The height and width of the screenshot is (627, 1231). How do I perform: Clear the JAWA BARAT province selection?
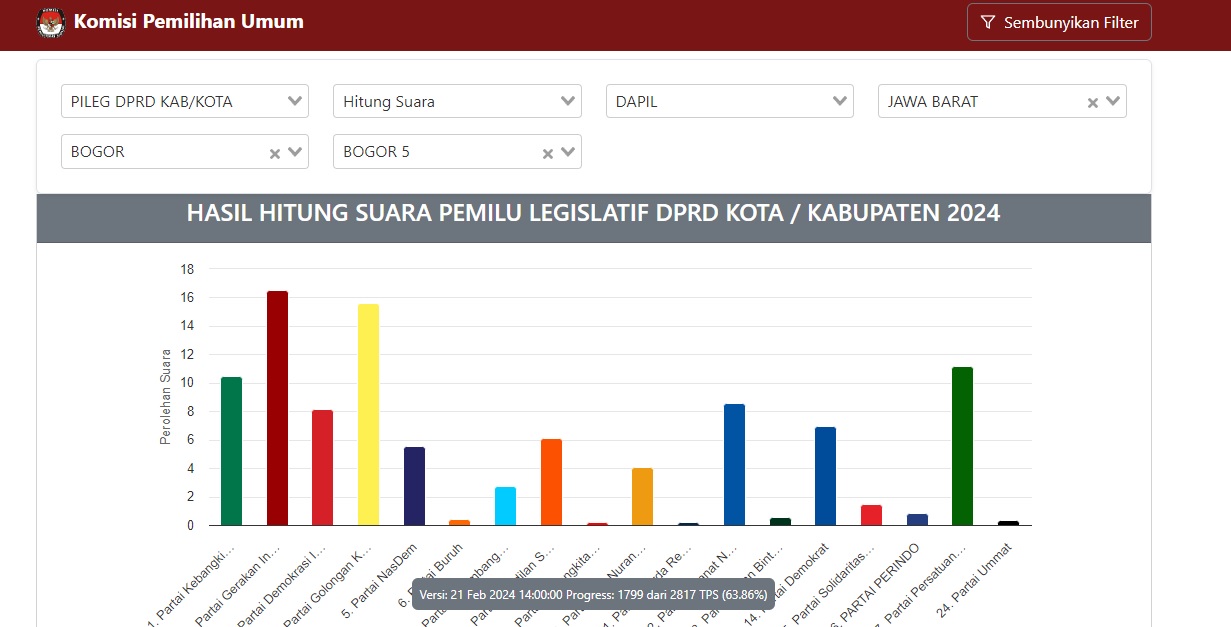pyautogui.click(x=1093, y=102)
